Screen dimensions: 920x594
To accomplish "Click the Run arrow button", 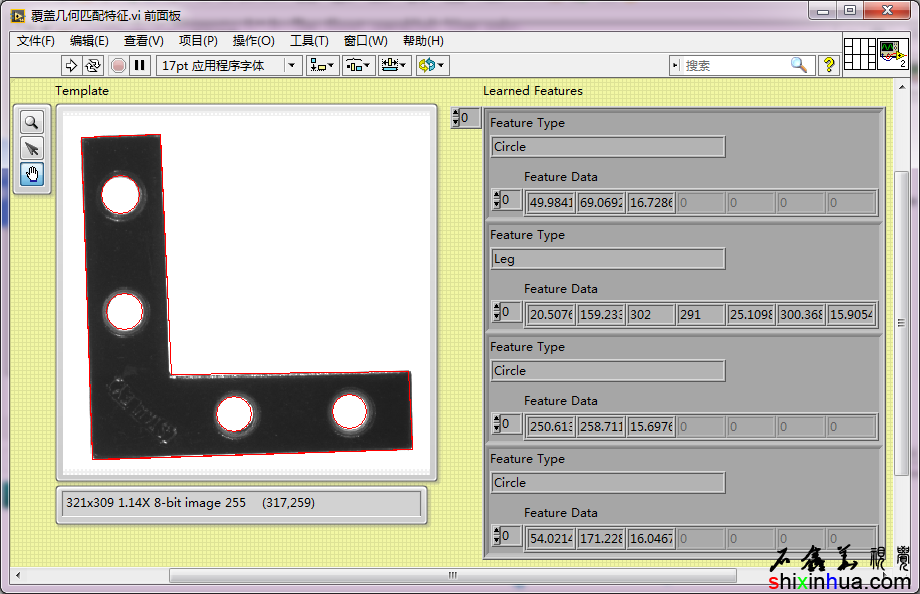I will [x=71, y=65].
